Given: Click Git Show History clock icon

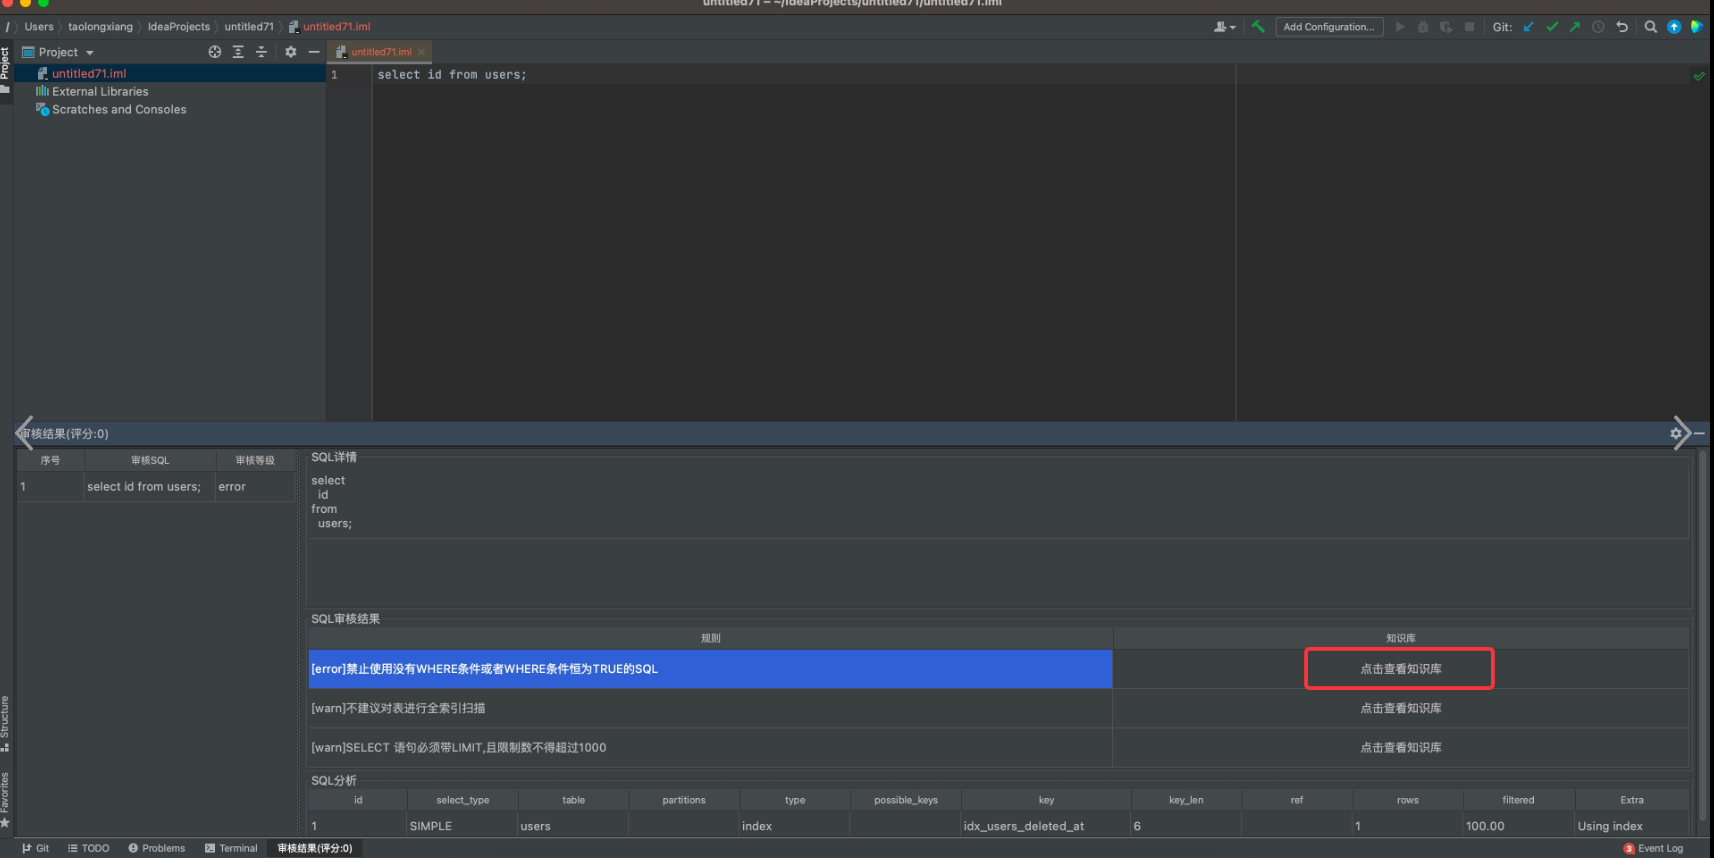Looking at the screenshot, I should tap(1598, 27).
